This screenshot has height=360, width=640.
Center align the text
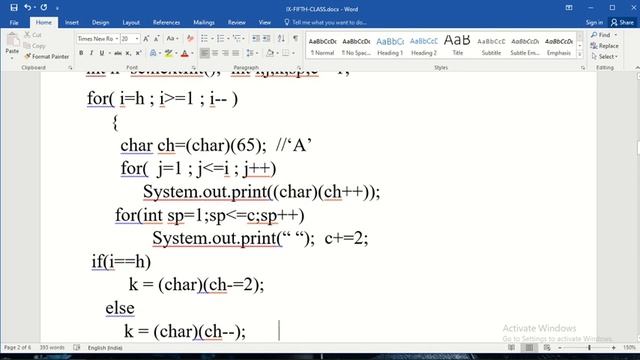coord(215,53)
